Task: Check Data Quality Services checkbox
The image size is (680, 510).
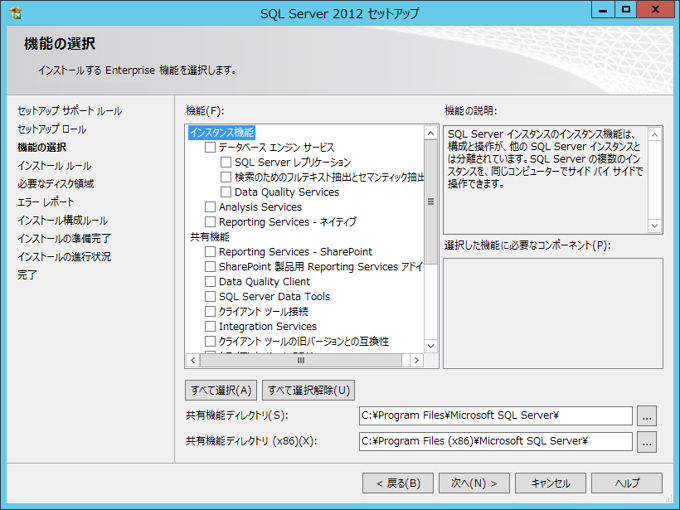Action: click(x=226, y=192)
